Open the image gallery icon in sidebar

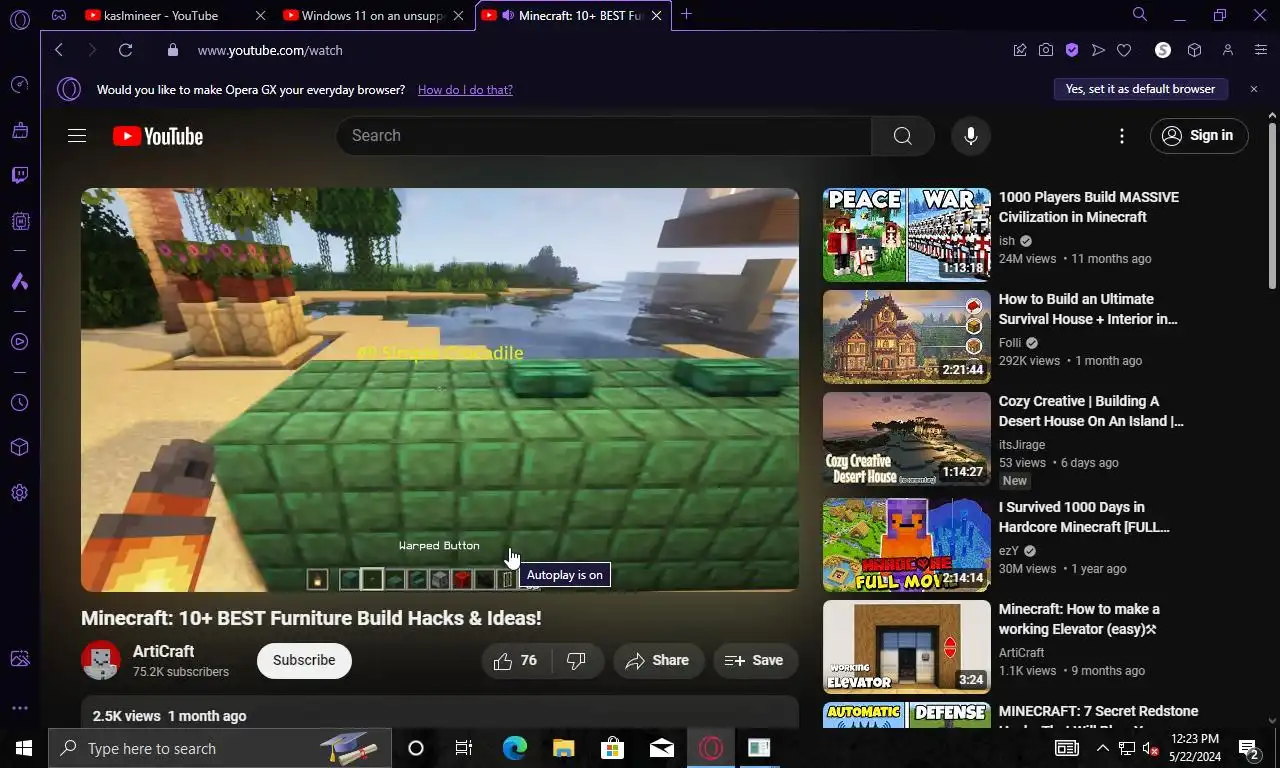20,659
